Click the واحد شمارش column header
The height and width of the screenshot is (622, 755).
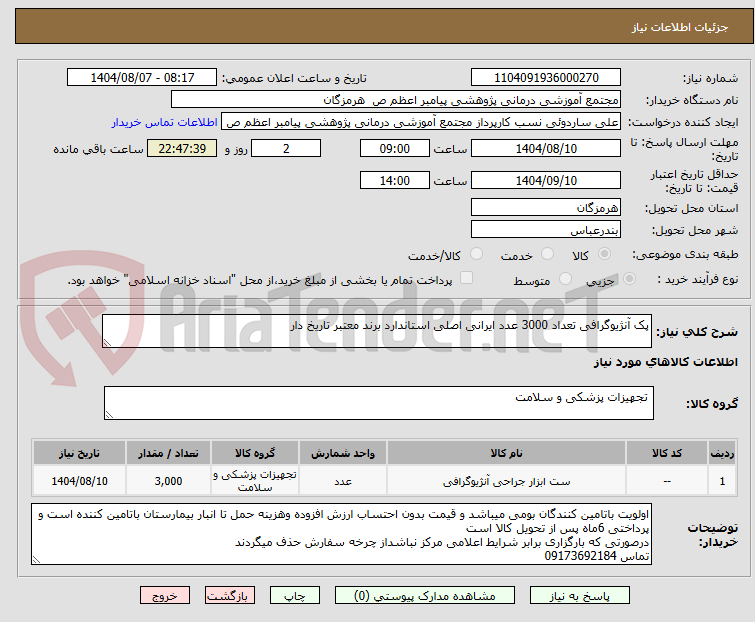(x=343, y=453)
